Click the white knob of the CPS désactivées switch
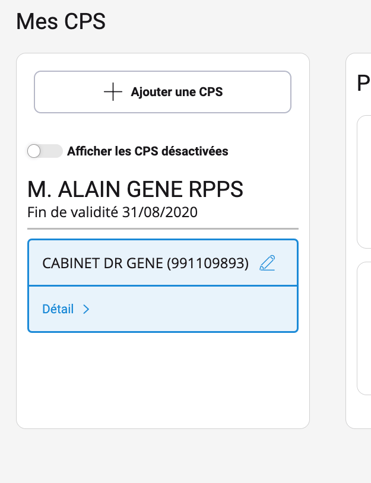Viewport: 371px width, 483px height. (x=34, y=151)
